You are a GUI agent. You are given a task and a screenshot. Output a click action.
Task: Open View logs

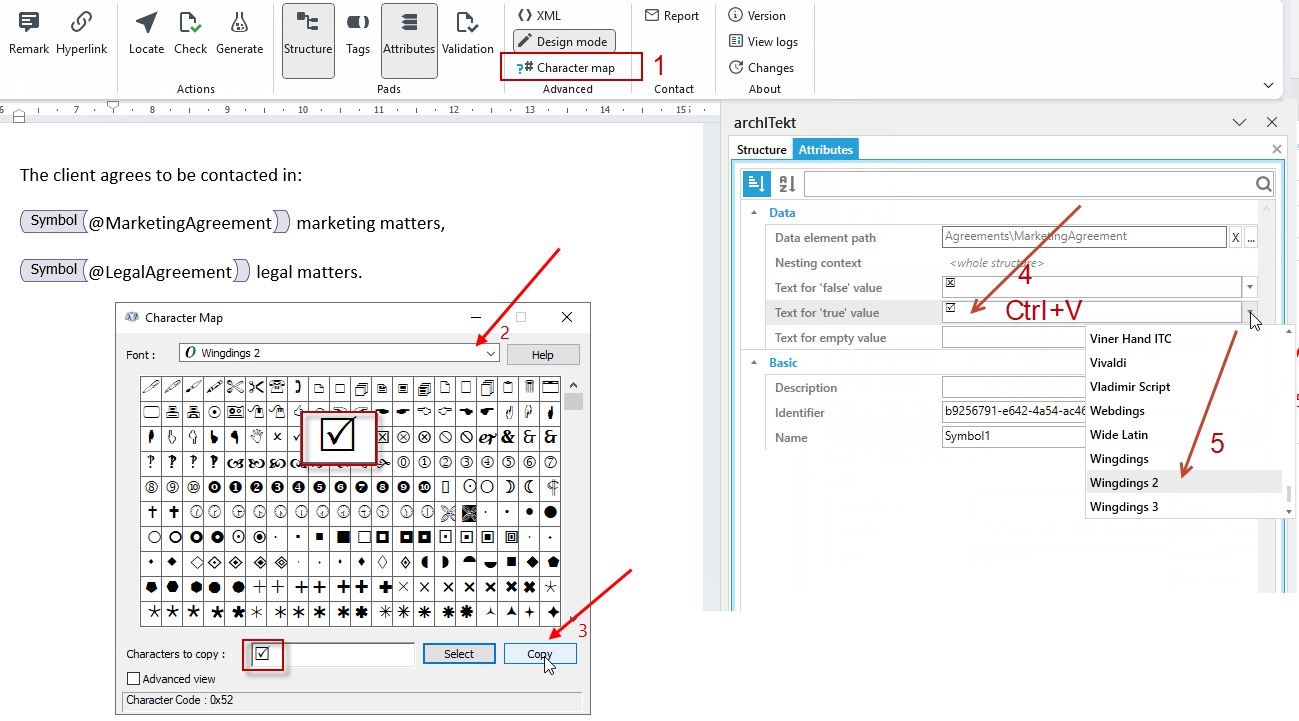coord(763,42)
